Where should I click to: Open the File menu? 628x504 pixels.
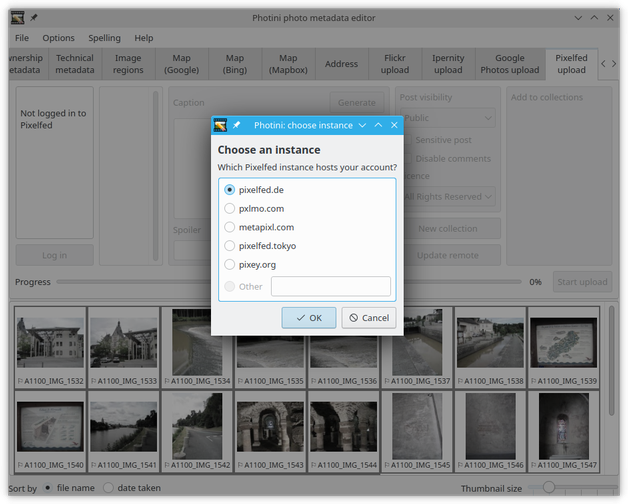click(22, 38)
